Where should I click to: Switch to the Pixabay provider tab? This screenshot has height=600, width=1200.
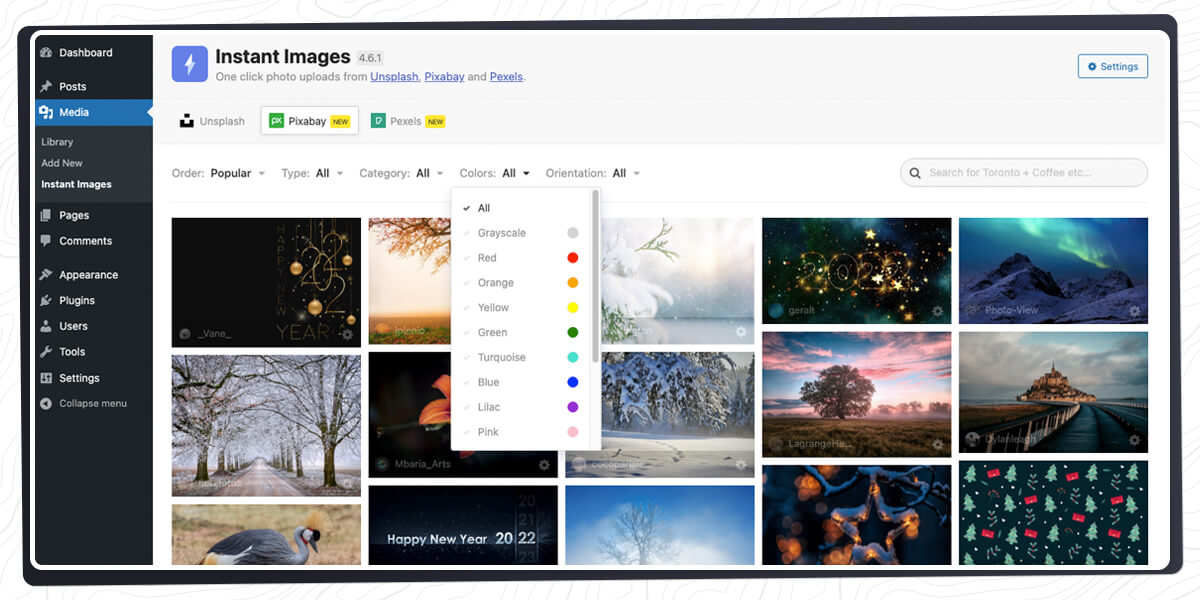click(310, 121)
